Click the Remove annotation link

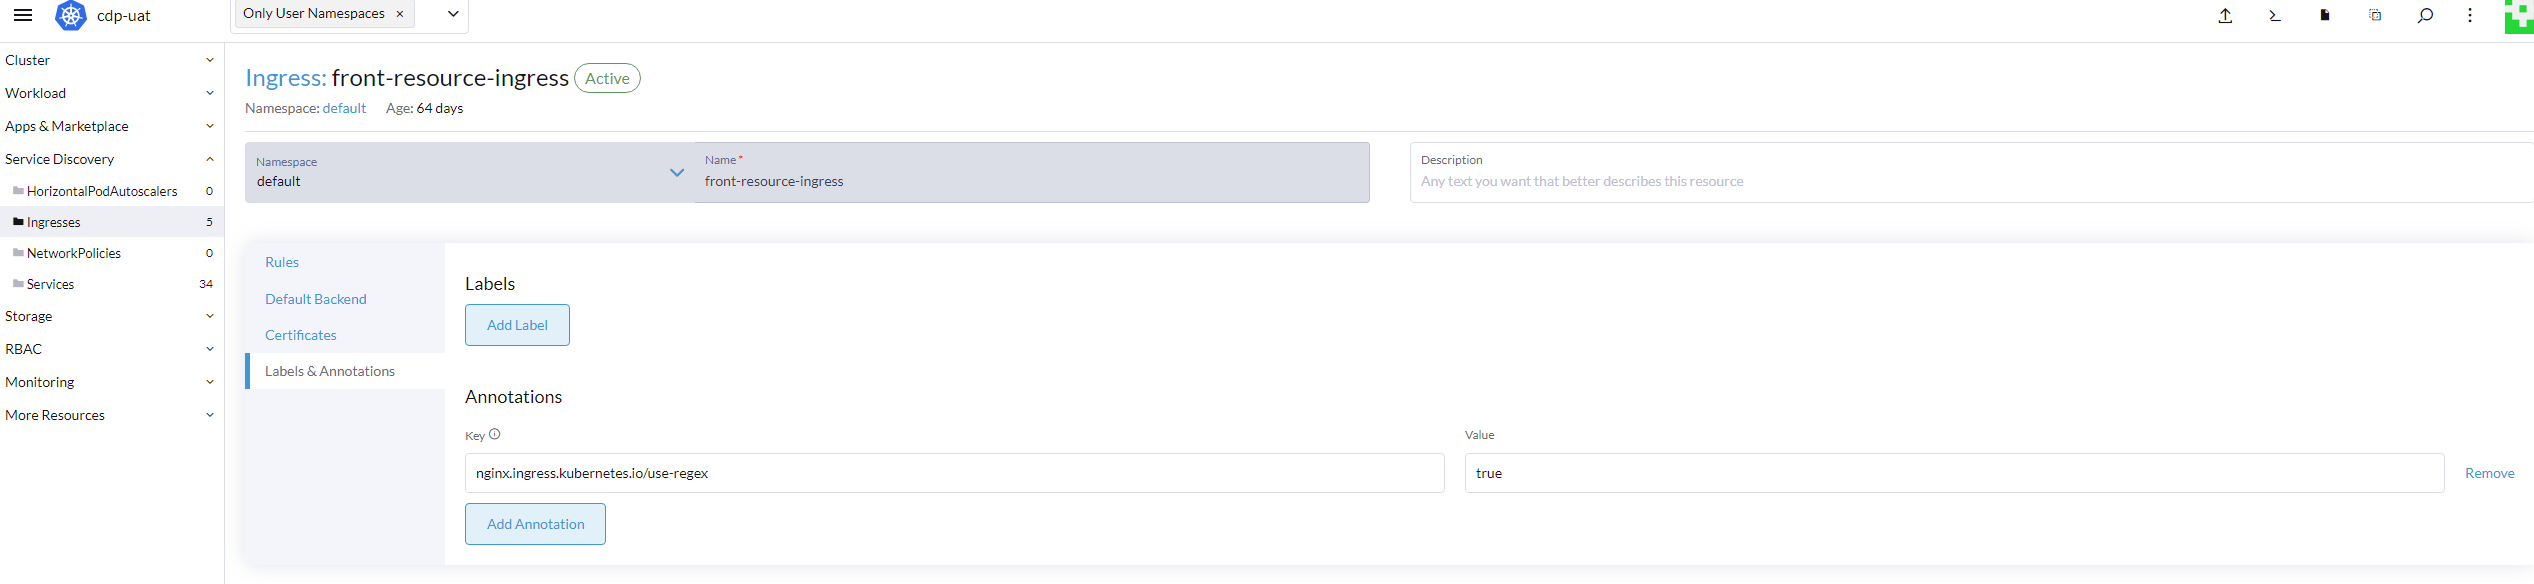2489,473
